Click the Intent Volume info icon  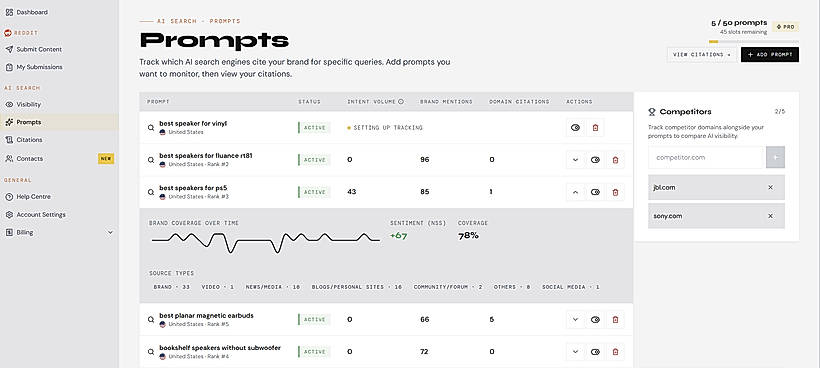tap(401, 101)
